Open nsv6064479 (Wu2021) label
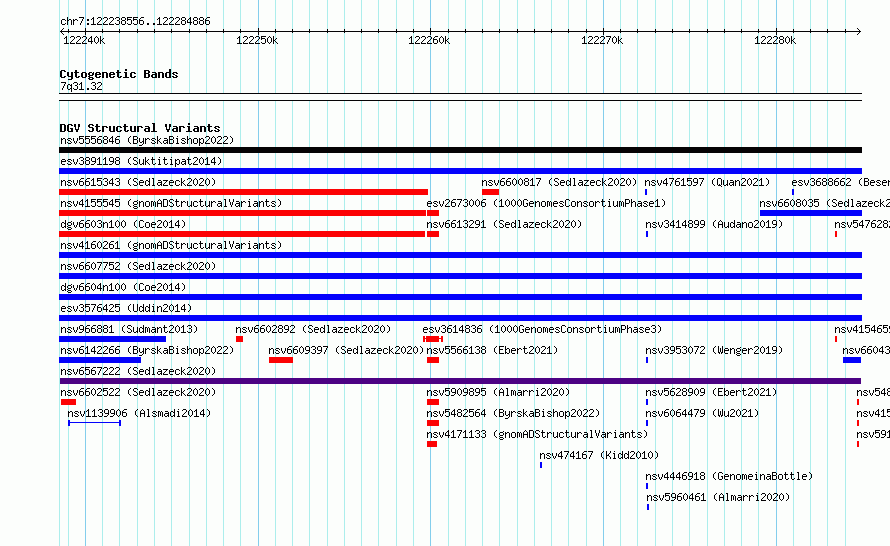Viewport: 890px width, 546px height. [x=702, y=413]
